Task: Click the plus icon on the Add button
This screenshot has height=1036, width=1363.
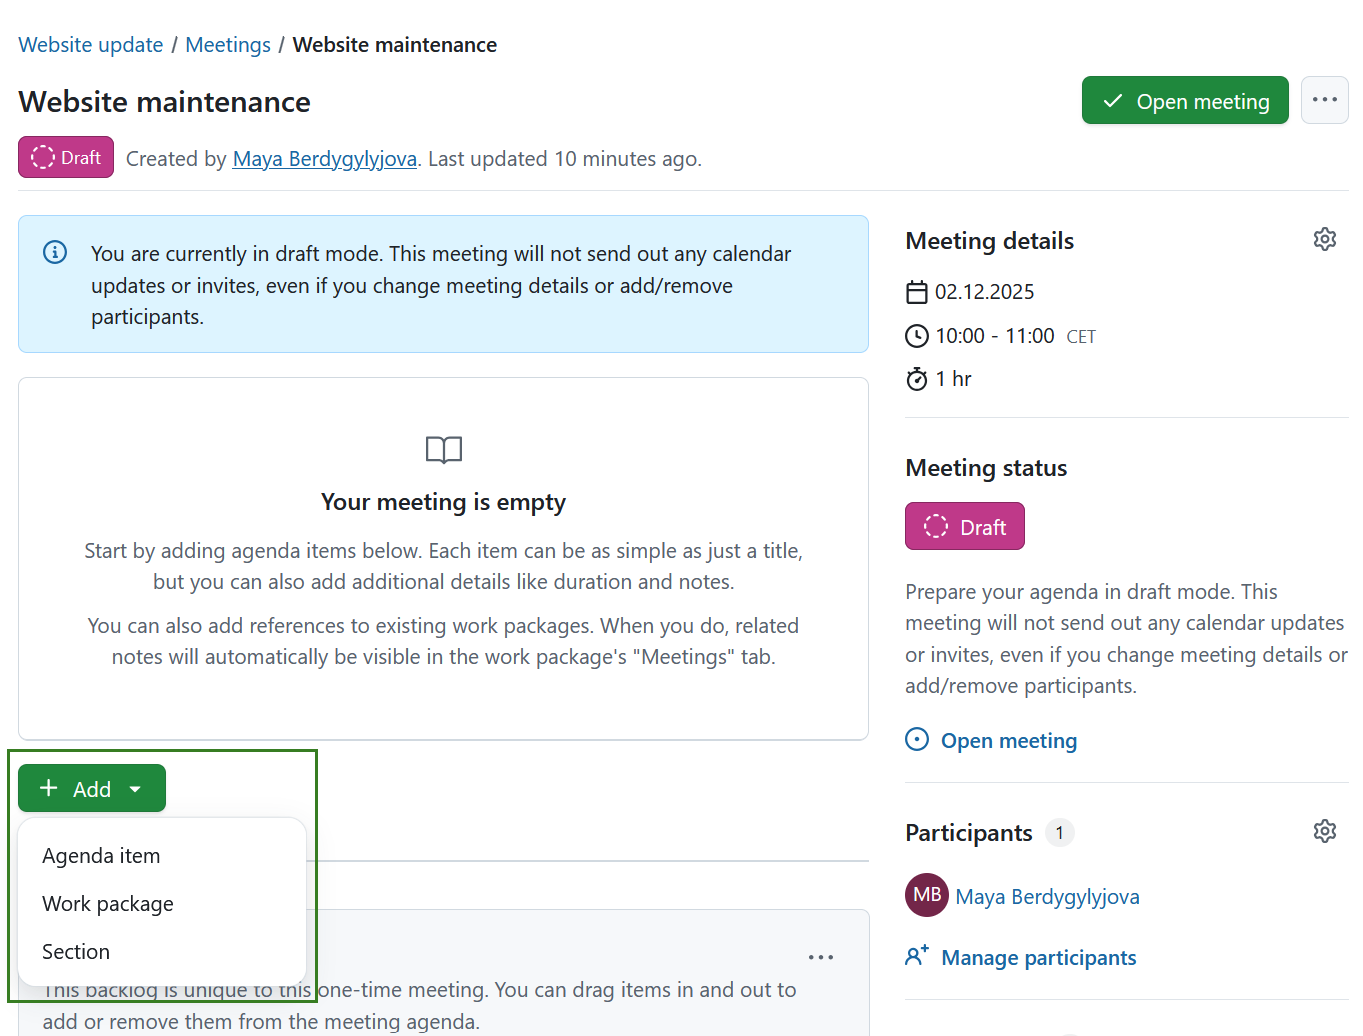Action: [x=48, y=788]
